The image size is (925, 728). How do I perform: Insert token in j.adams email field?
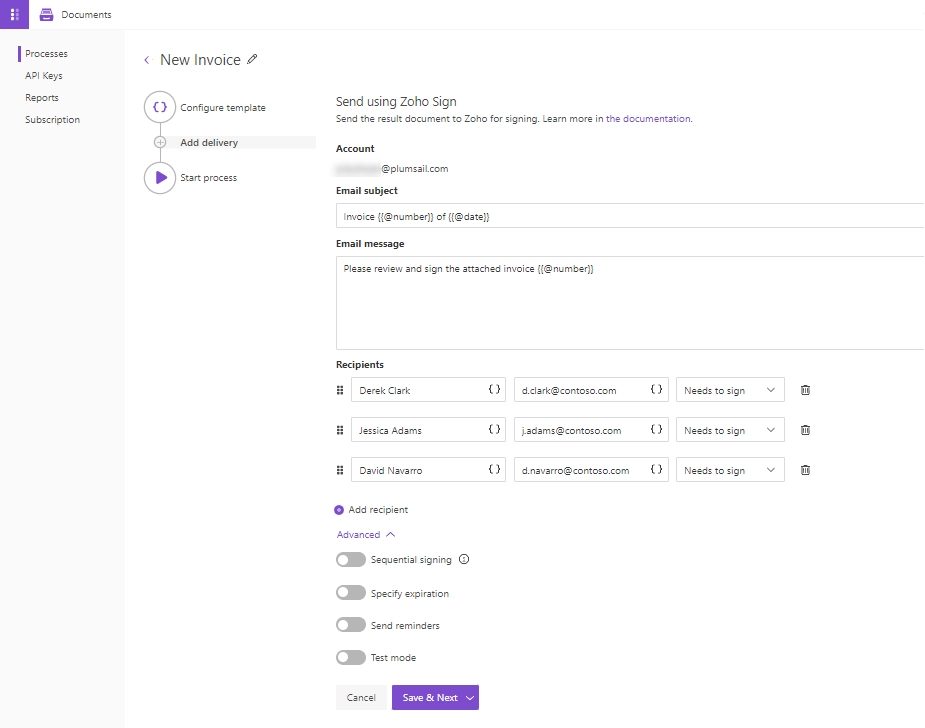[656, 429]
